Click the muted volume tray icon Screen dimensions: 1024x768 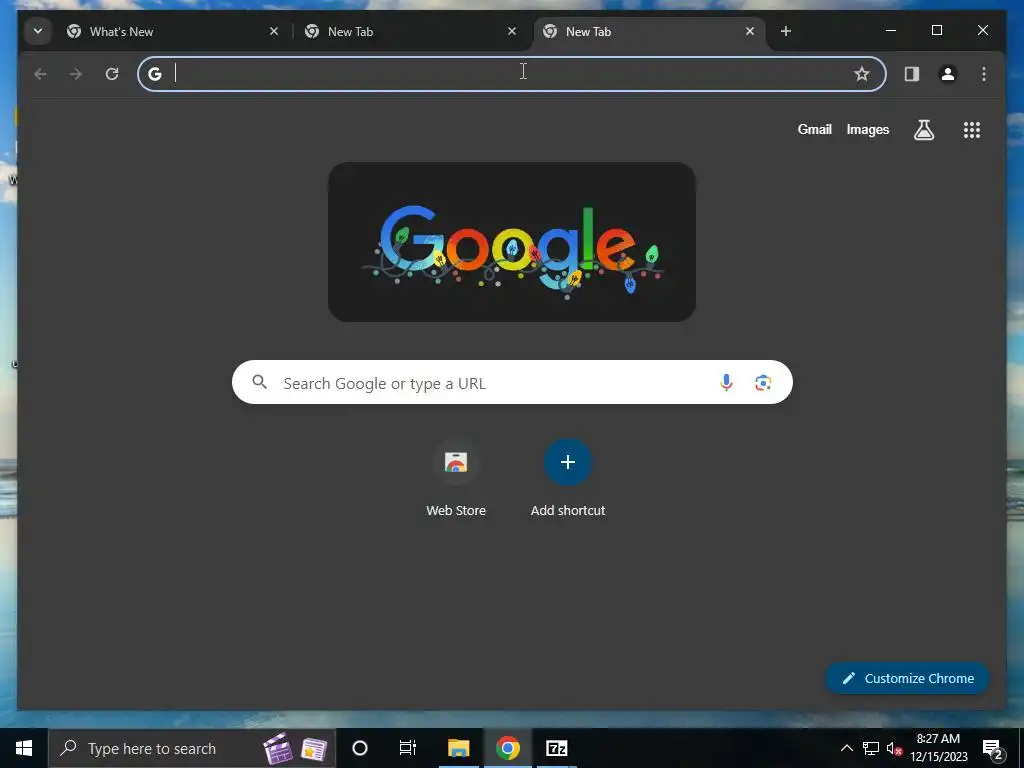click(894, 748)
